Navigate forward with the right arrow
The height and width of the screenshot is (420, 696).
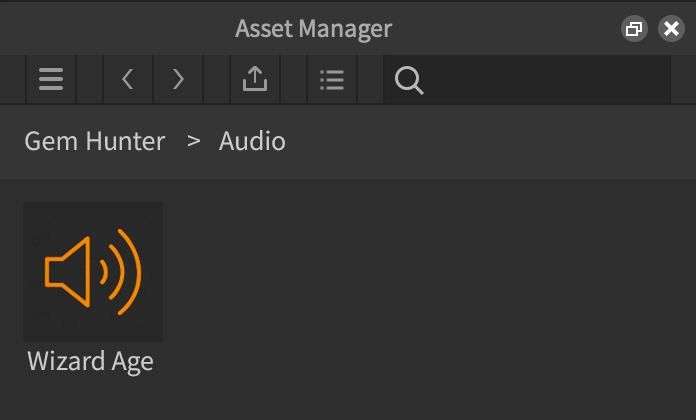(178, 80)
